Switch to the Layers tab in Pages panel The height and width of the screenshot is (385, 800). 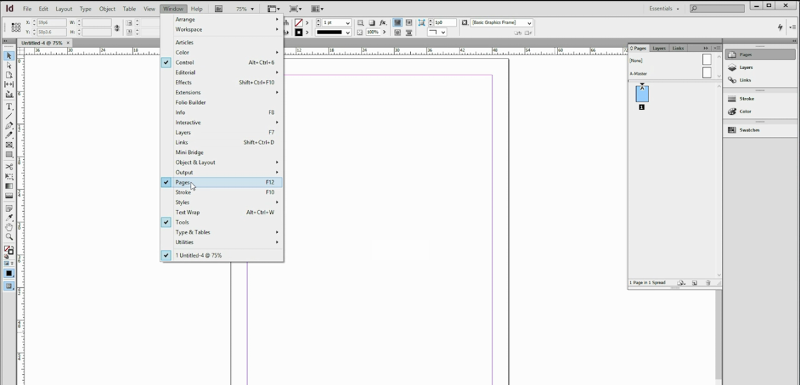click(659, 48)
